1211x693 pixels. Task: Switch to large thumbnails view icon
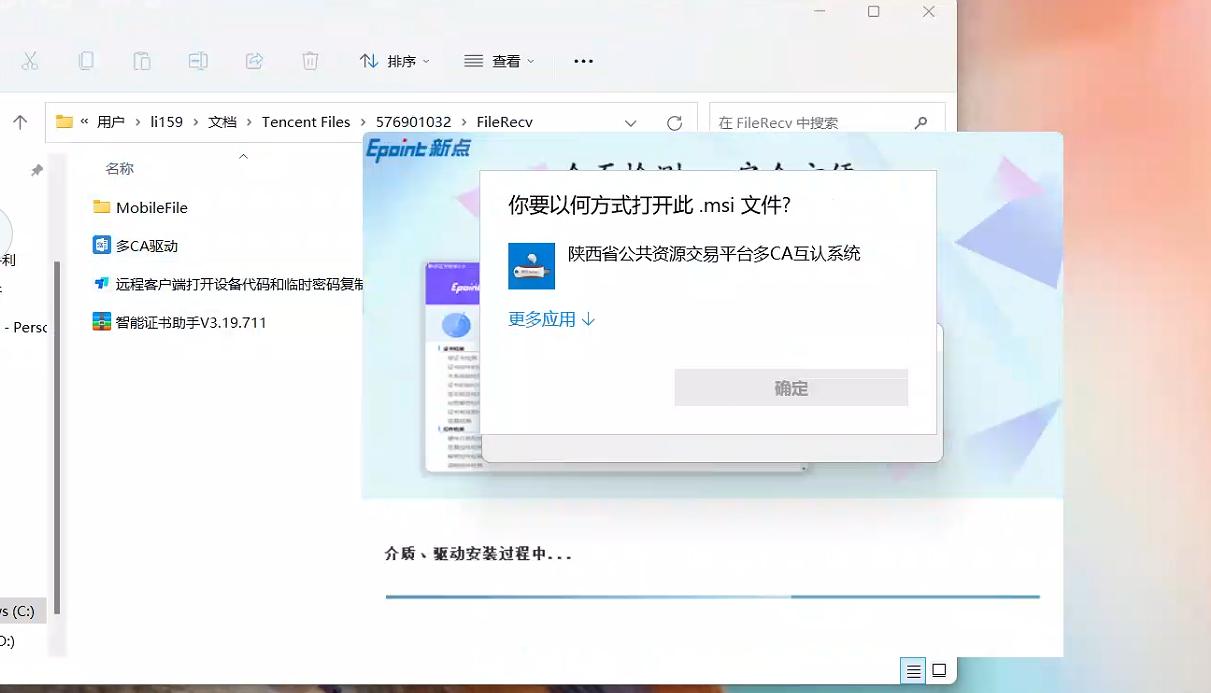tap(939, 671)
